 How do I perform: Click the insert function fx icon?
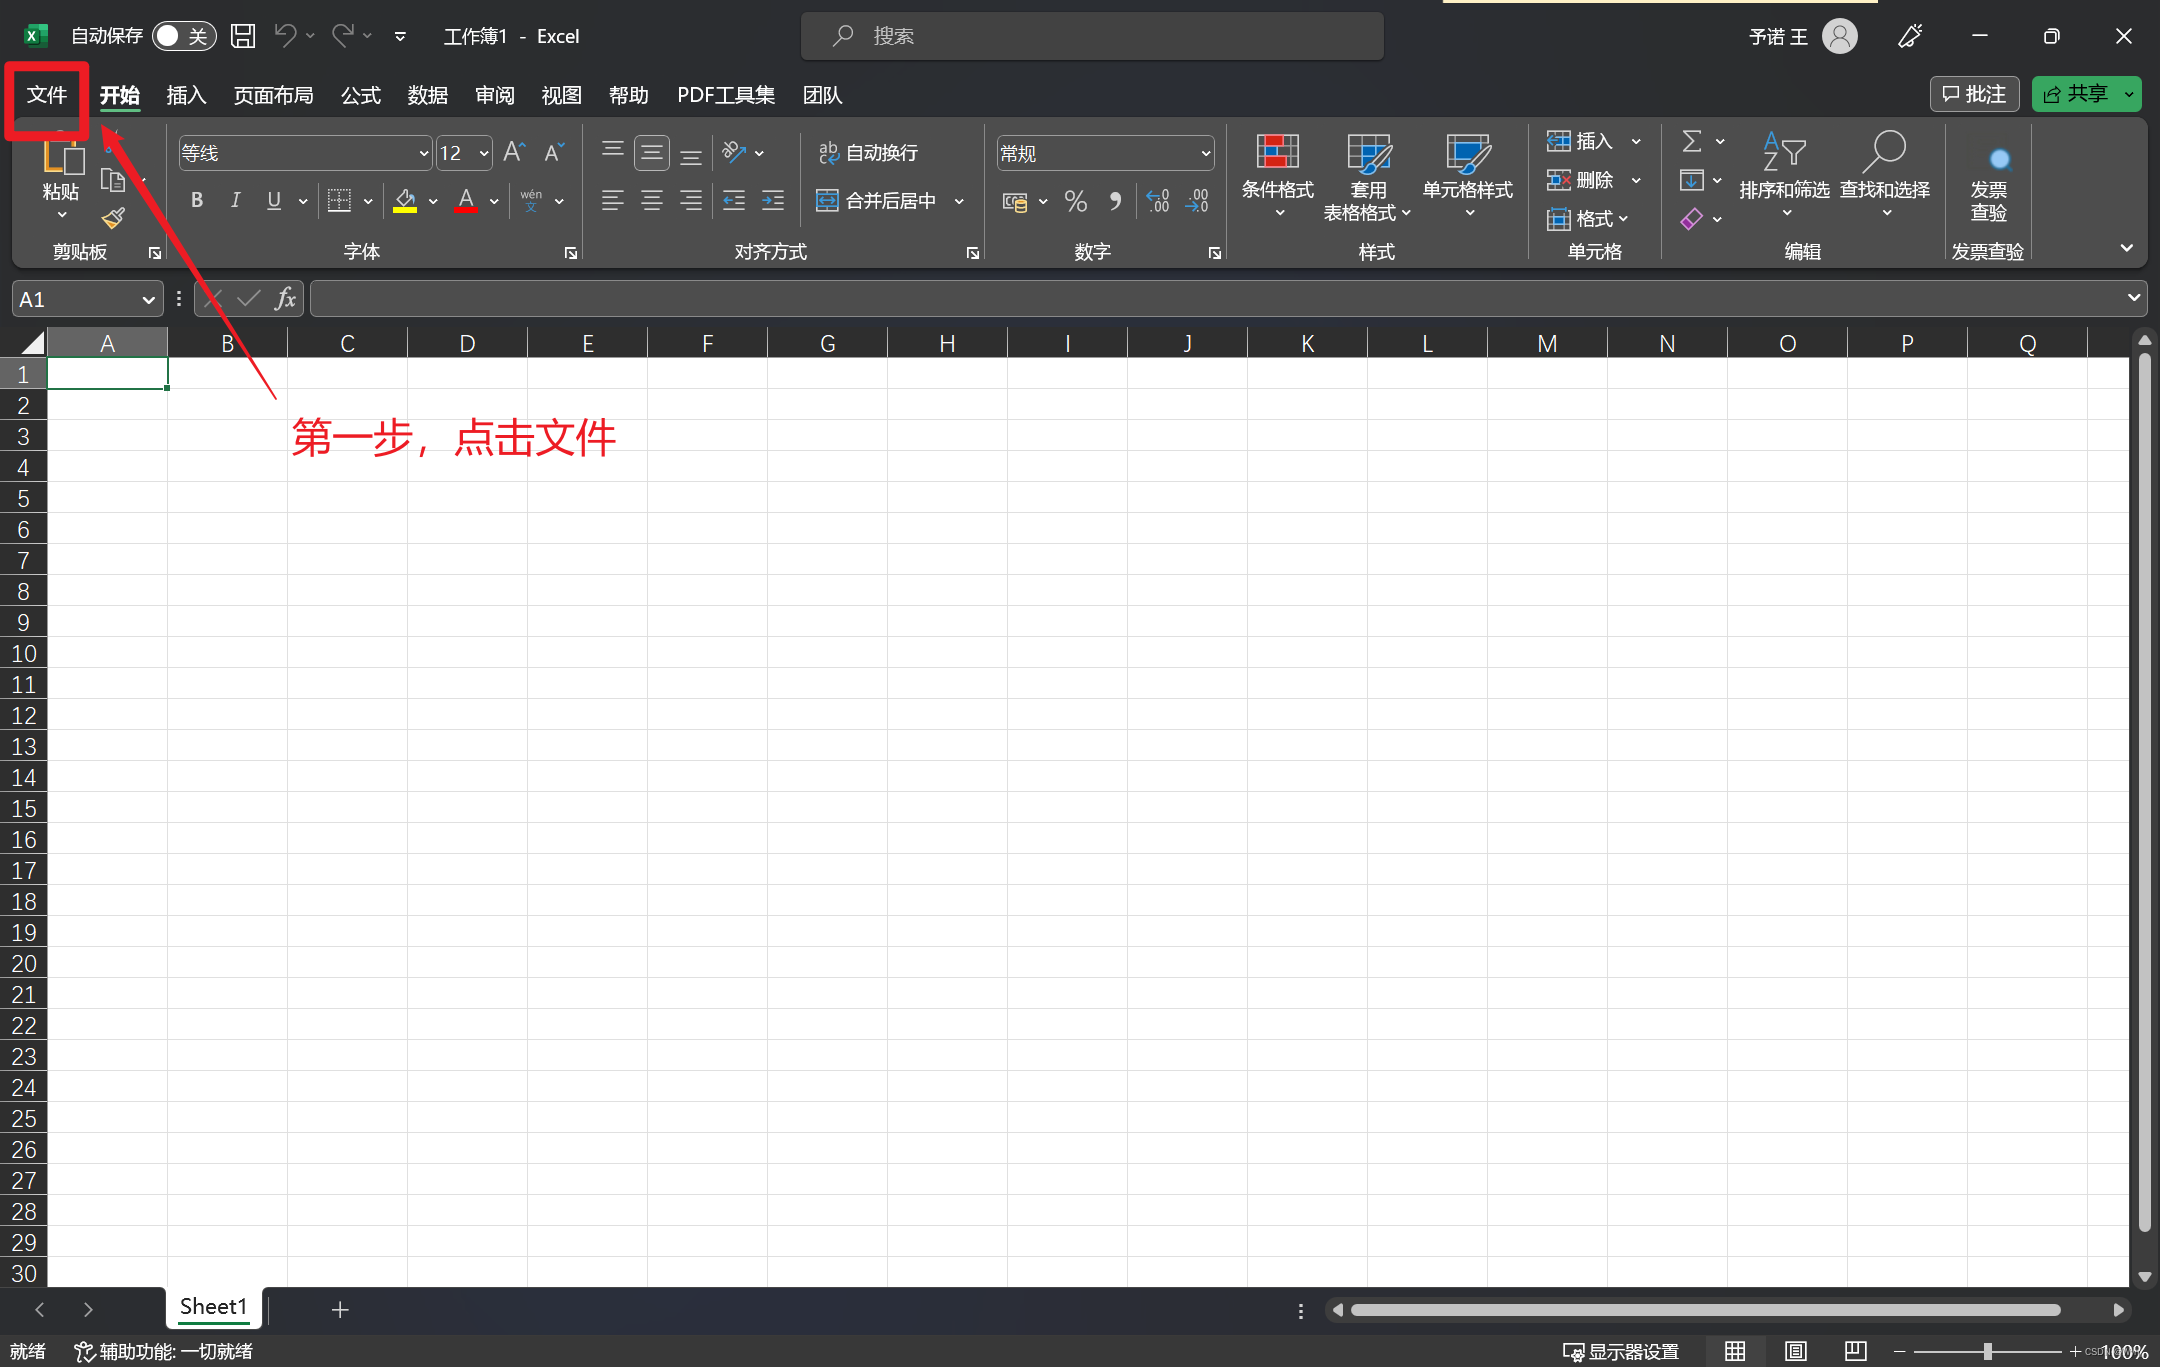285,298
